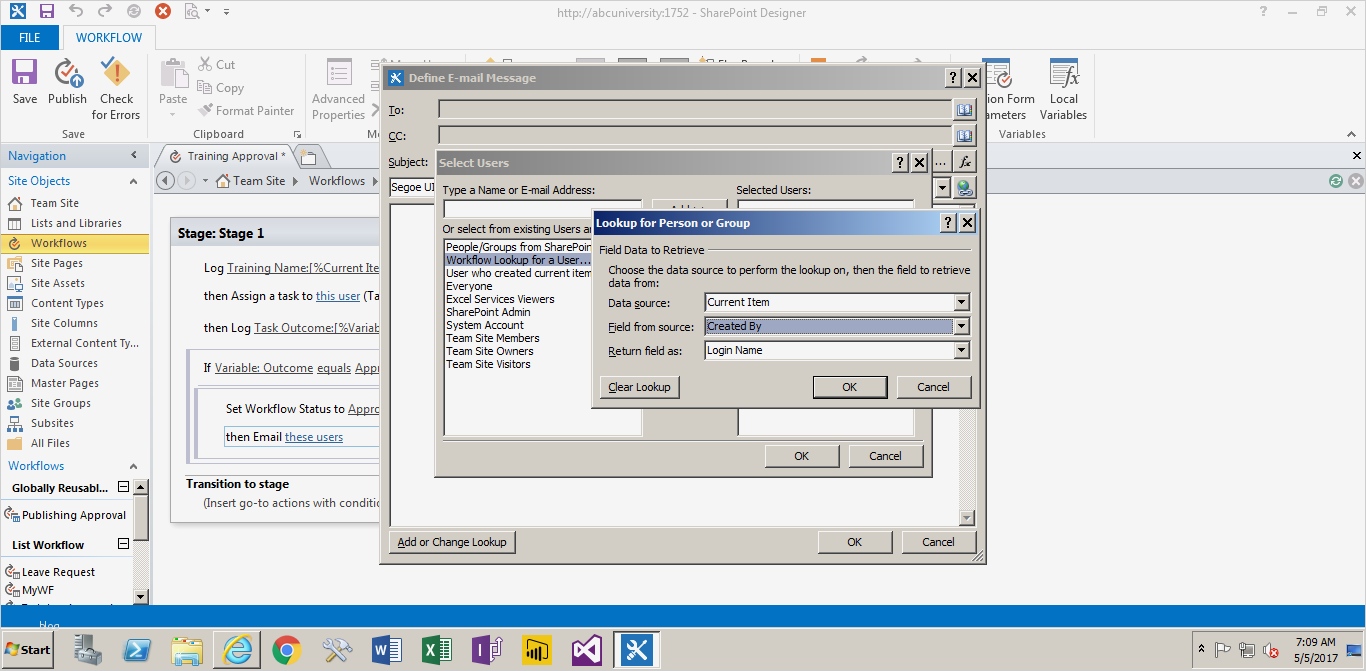Viewport: 1366px width, 671px height.
Task: Switch to the Training Approval tab
Action: click(228, 156)
